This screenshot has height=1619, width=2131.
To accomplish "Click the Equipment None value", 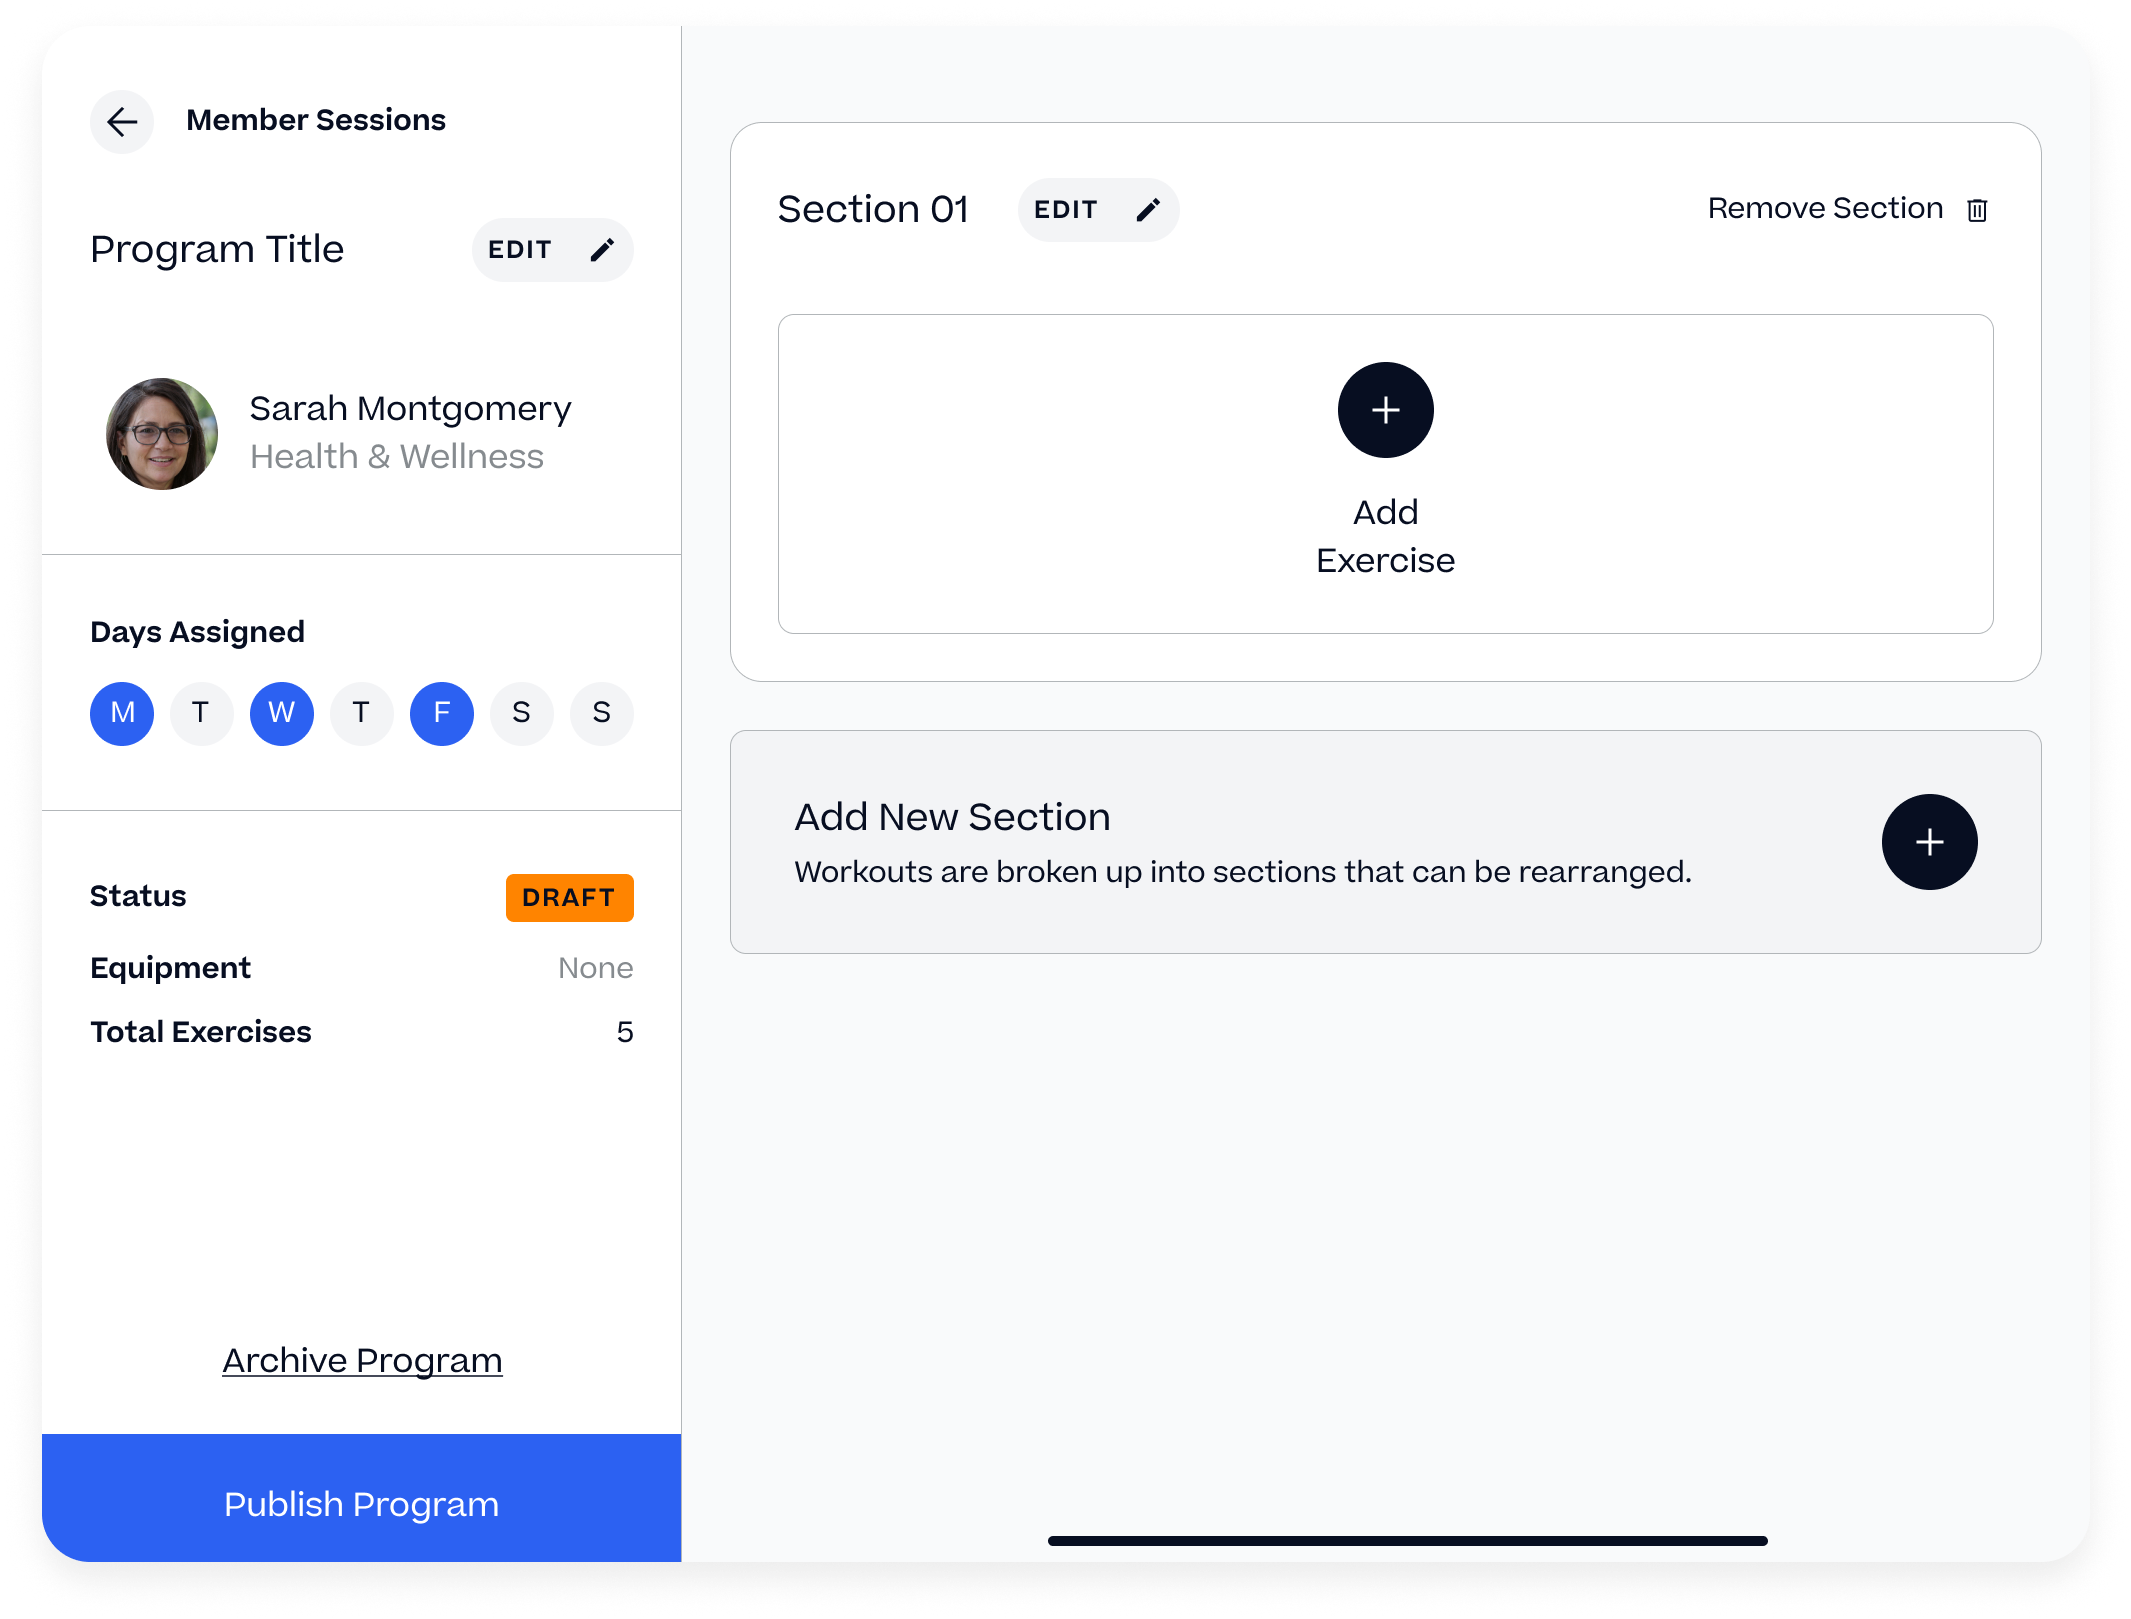I will pos(595,968).
